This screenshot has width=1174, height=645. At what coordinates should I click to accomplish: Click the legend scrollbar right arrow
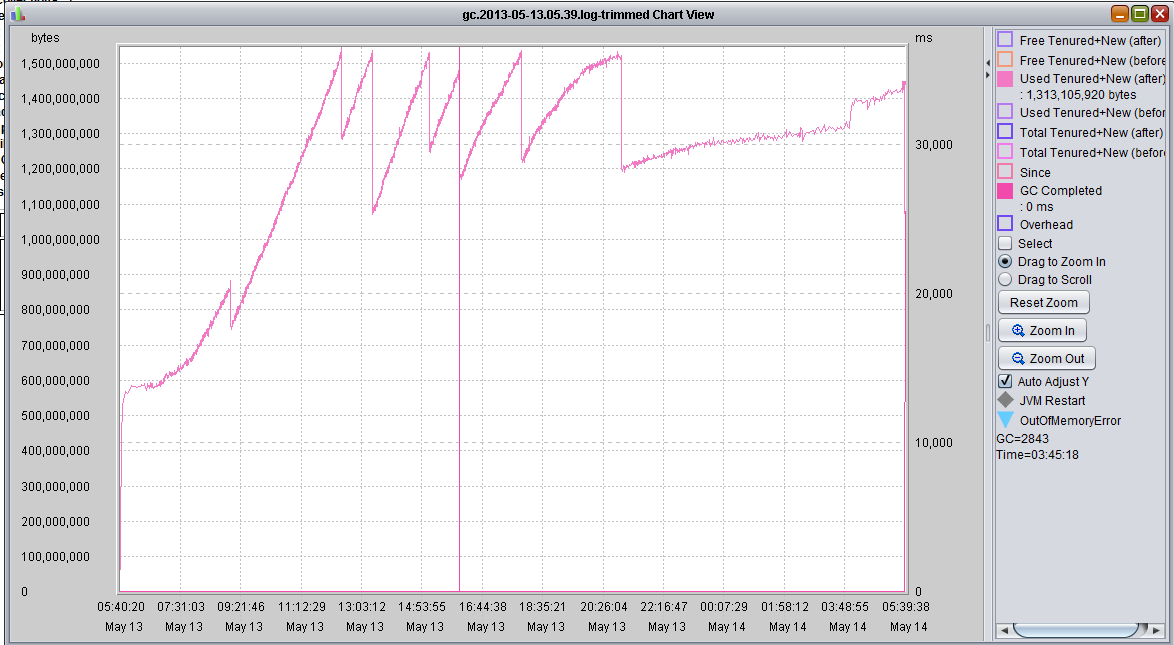coord(1157,631)
